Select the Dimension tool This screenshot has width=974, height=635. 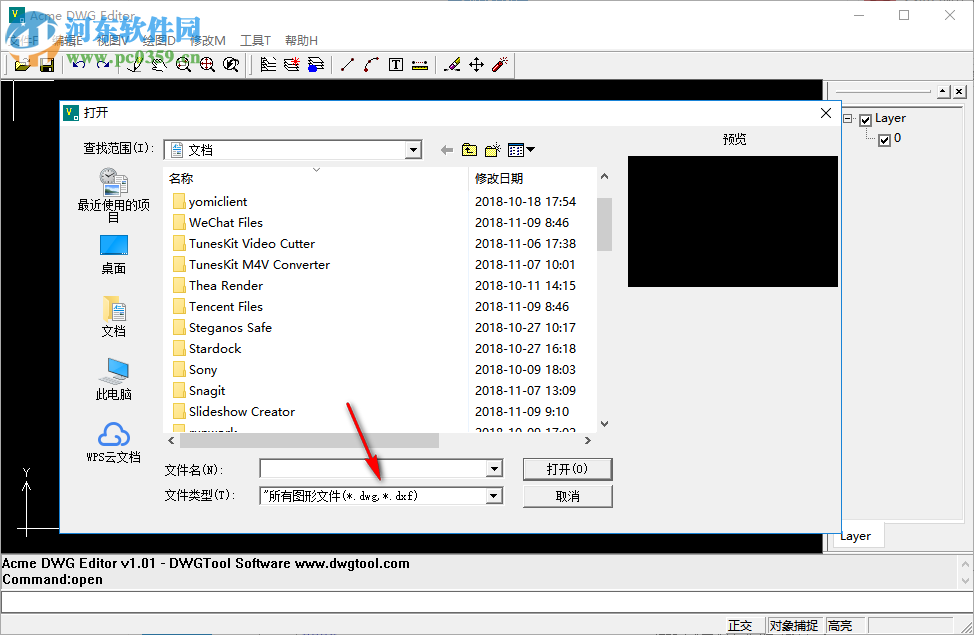click(x=421, y=65)
